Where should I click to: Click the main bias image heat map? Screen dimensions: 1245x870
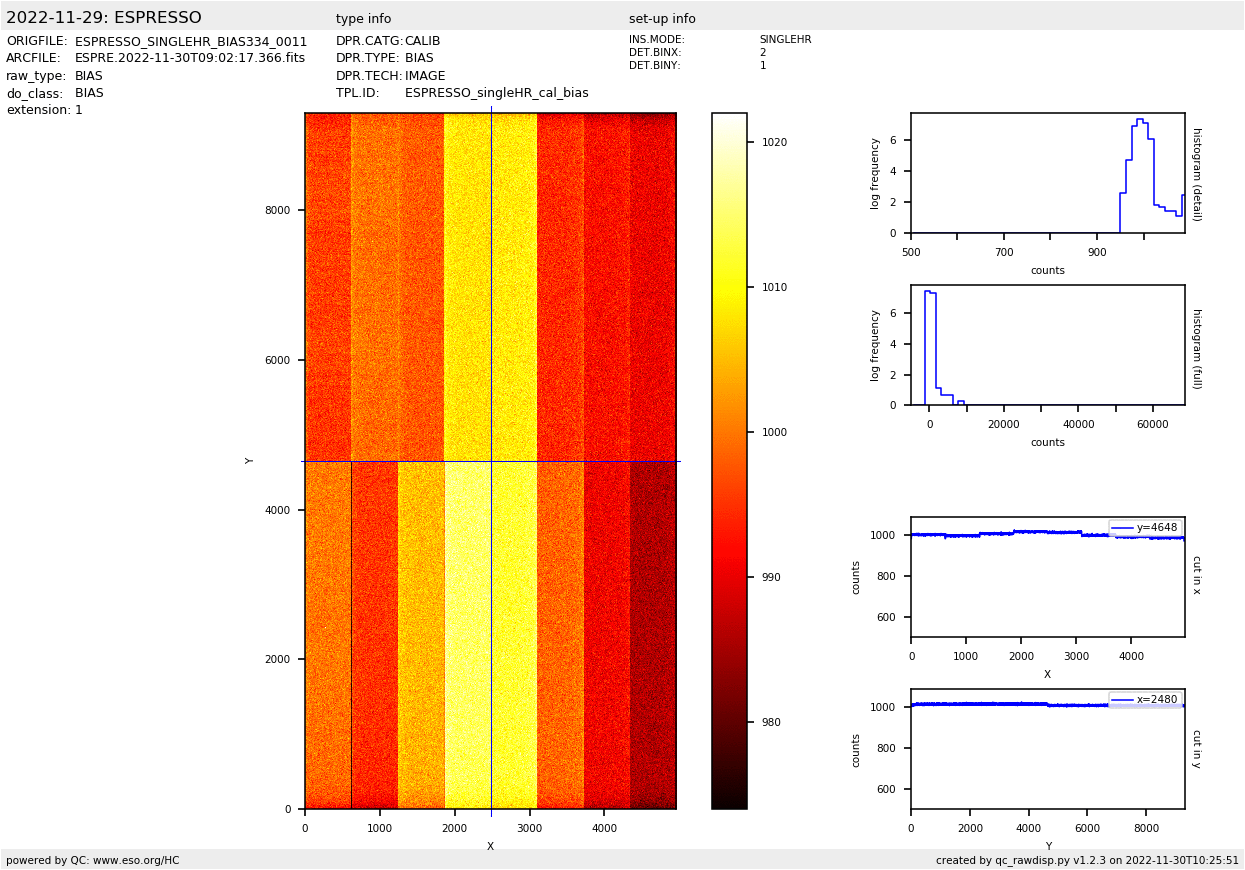490,460
